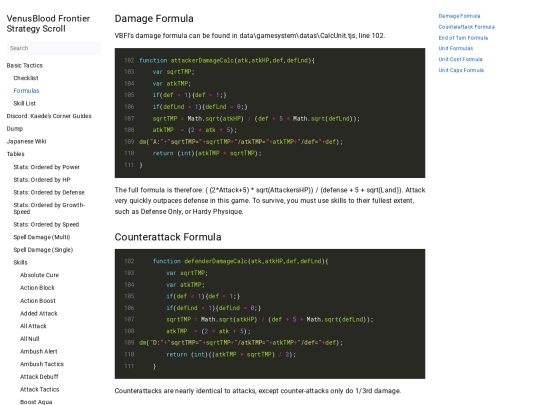The width and height of the screenshot is (540, 405).
Task: Select the Formulas sidebar entry
Action: [x=26, y=91]
